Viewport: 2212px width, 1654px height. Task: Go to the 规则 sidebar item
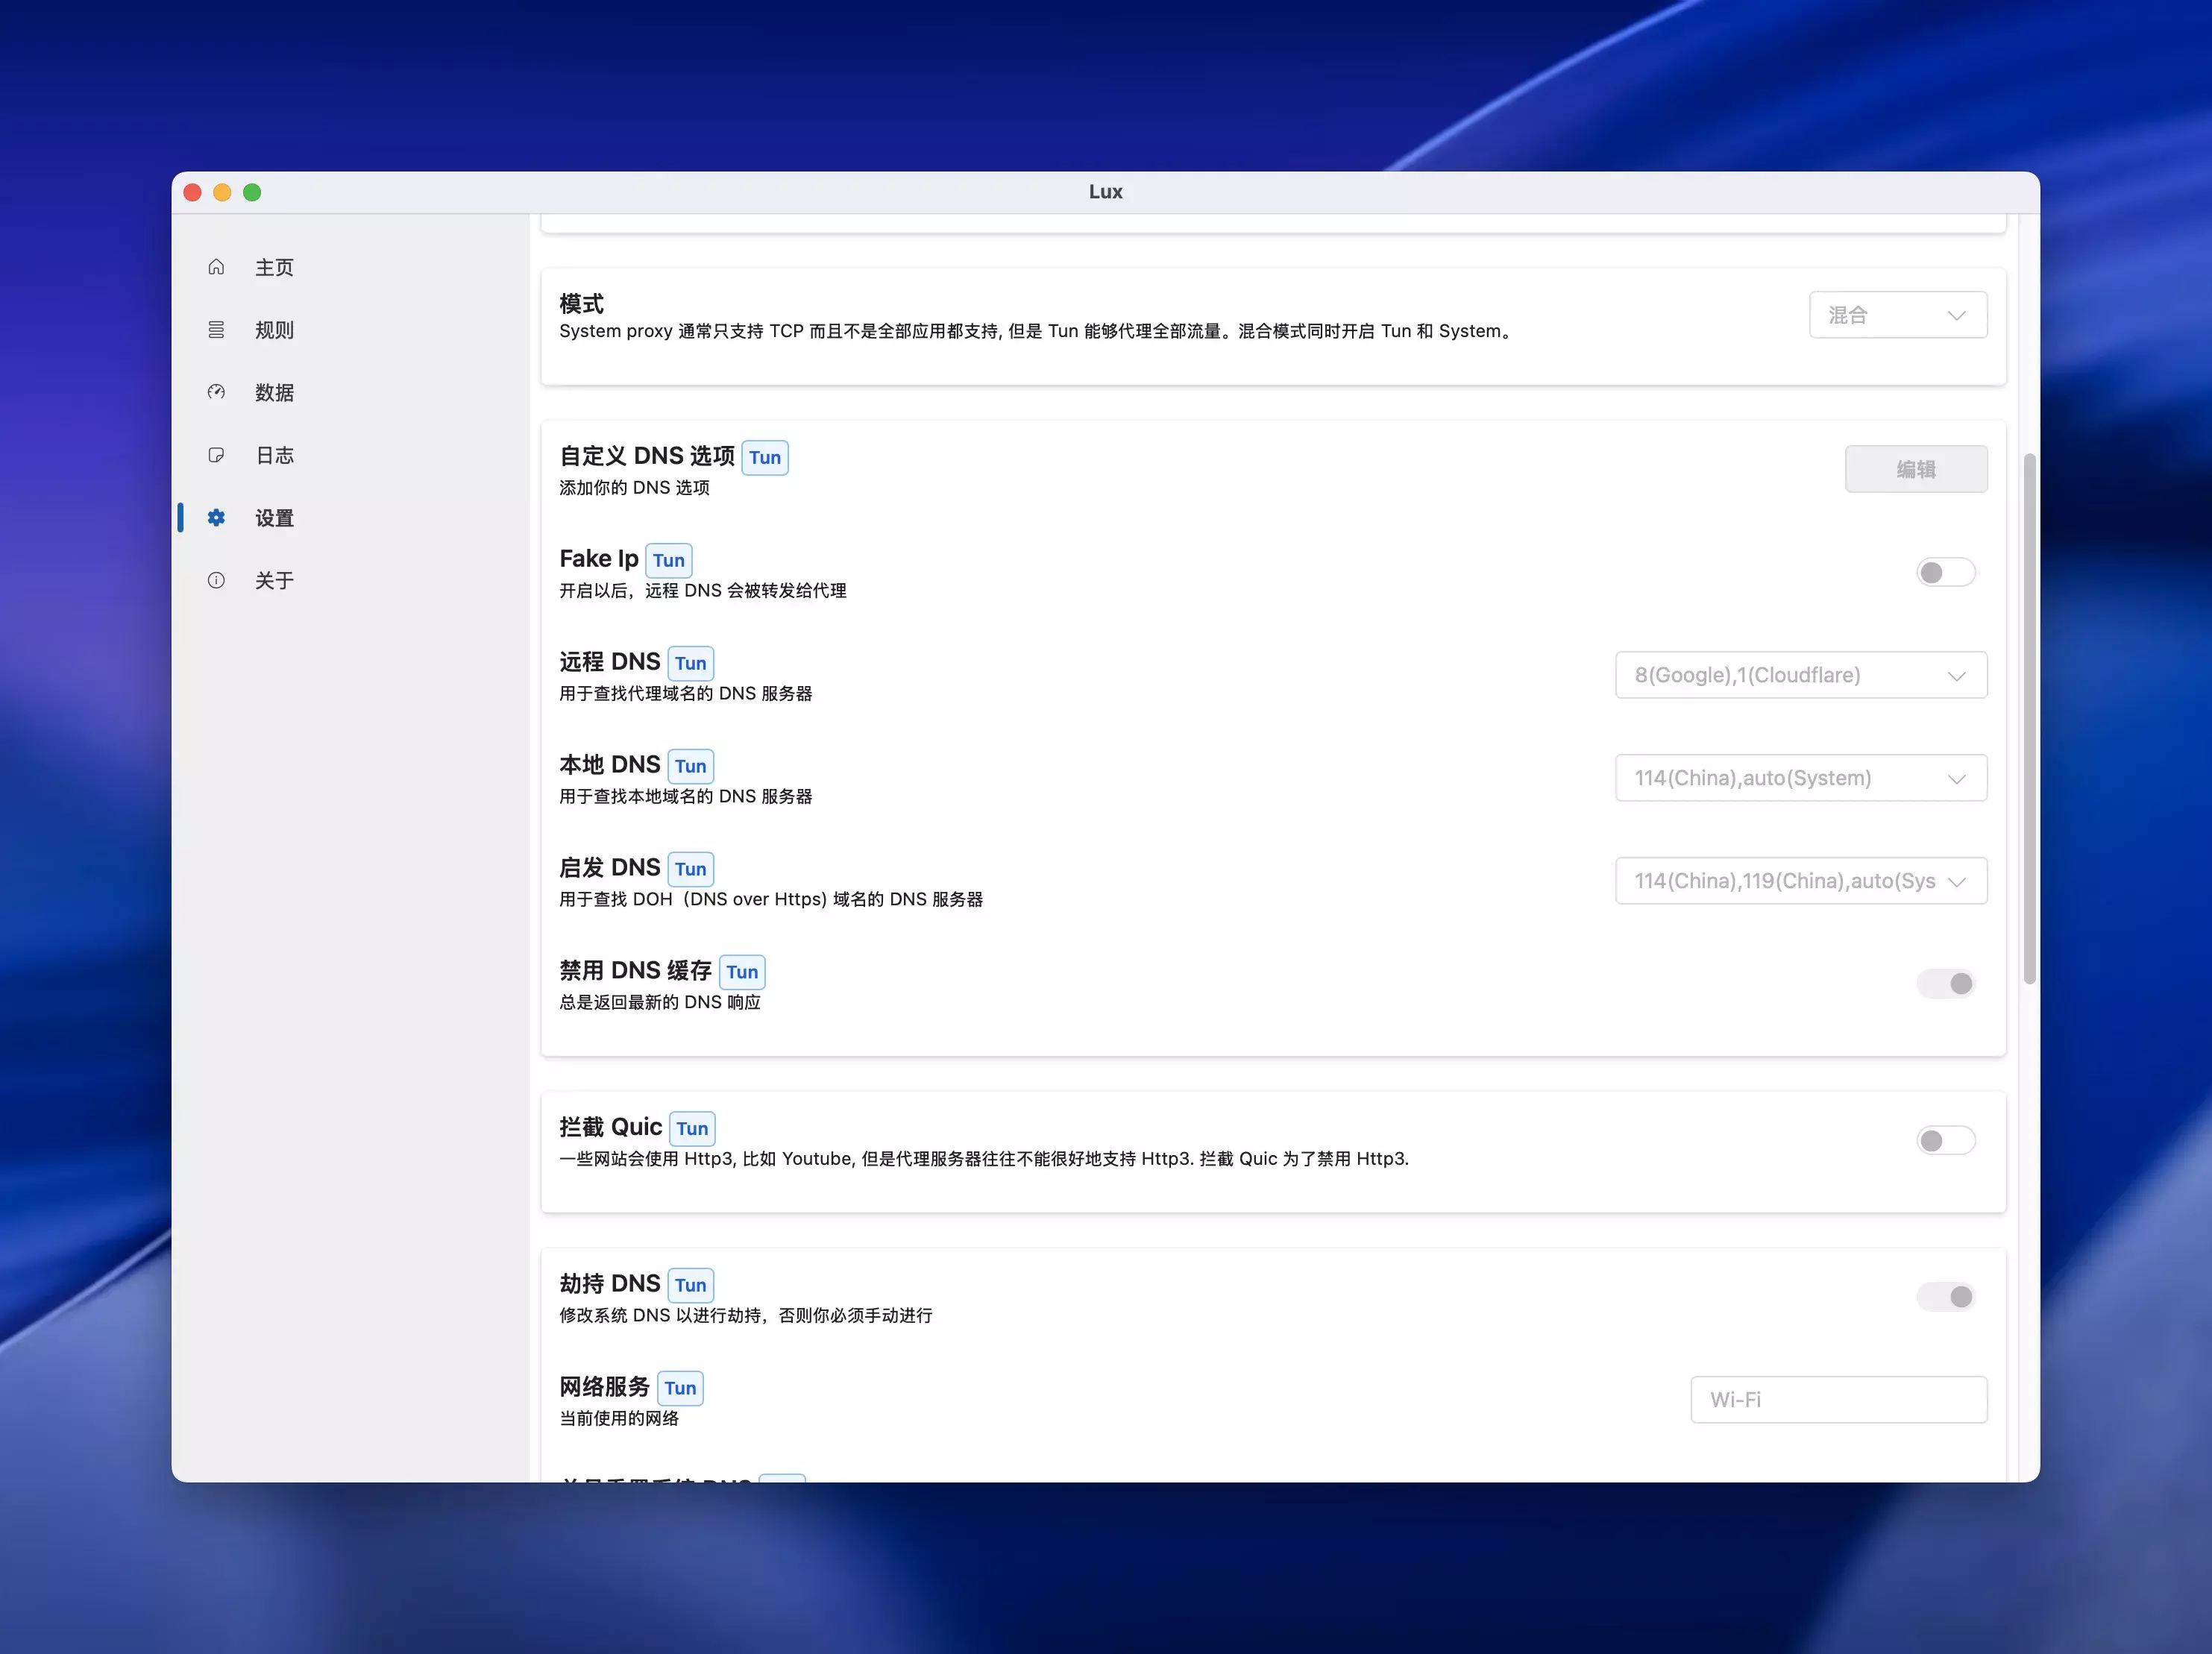(274, 330)
